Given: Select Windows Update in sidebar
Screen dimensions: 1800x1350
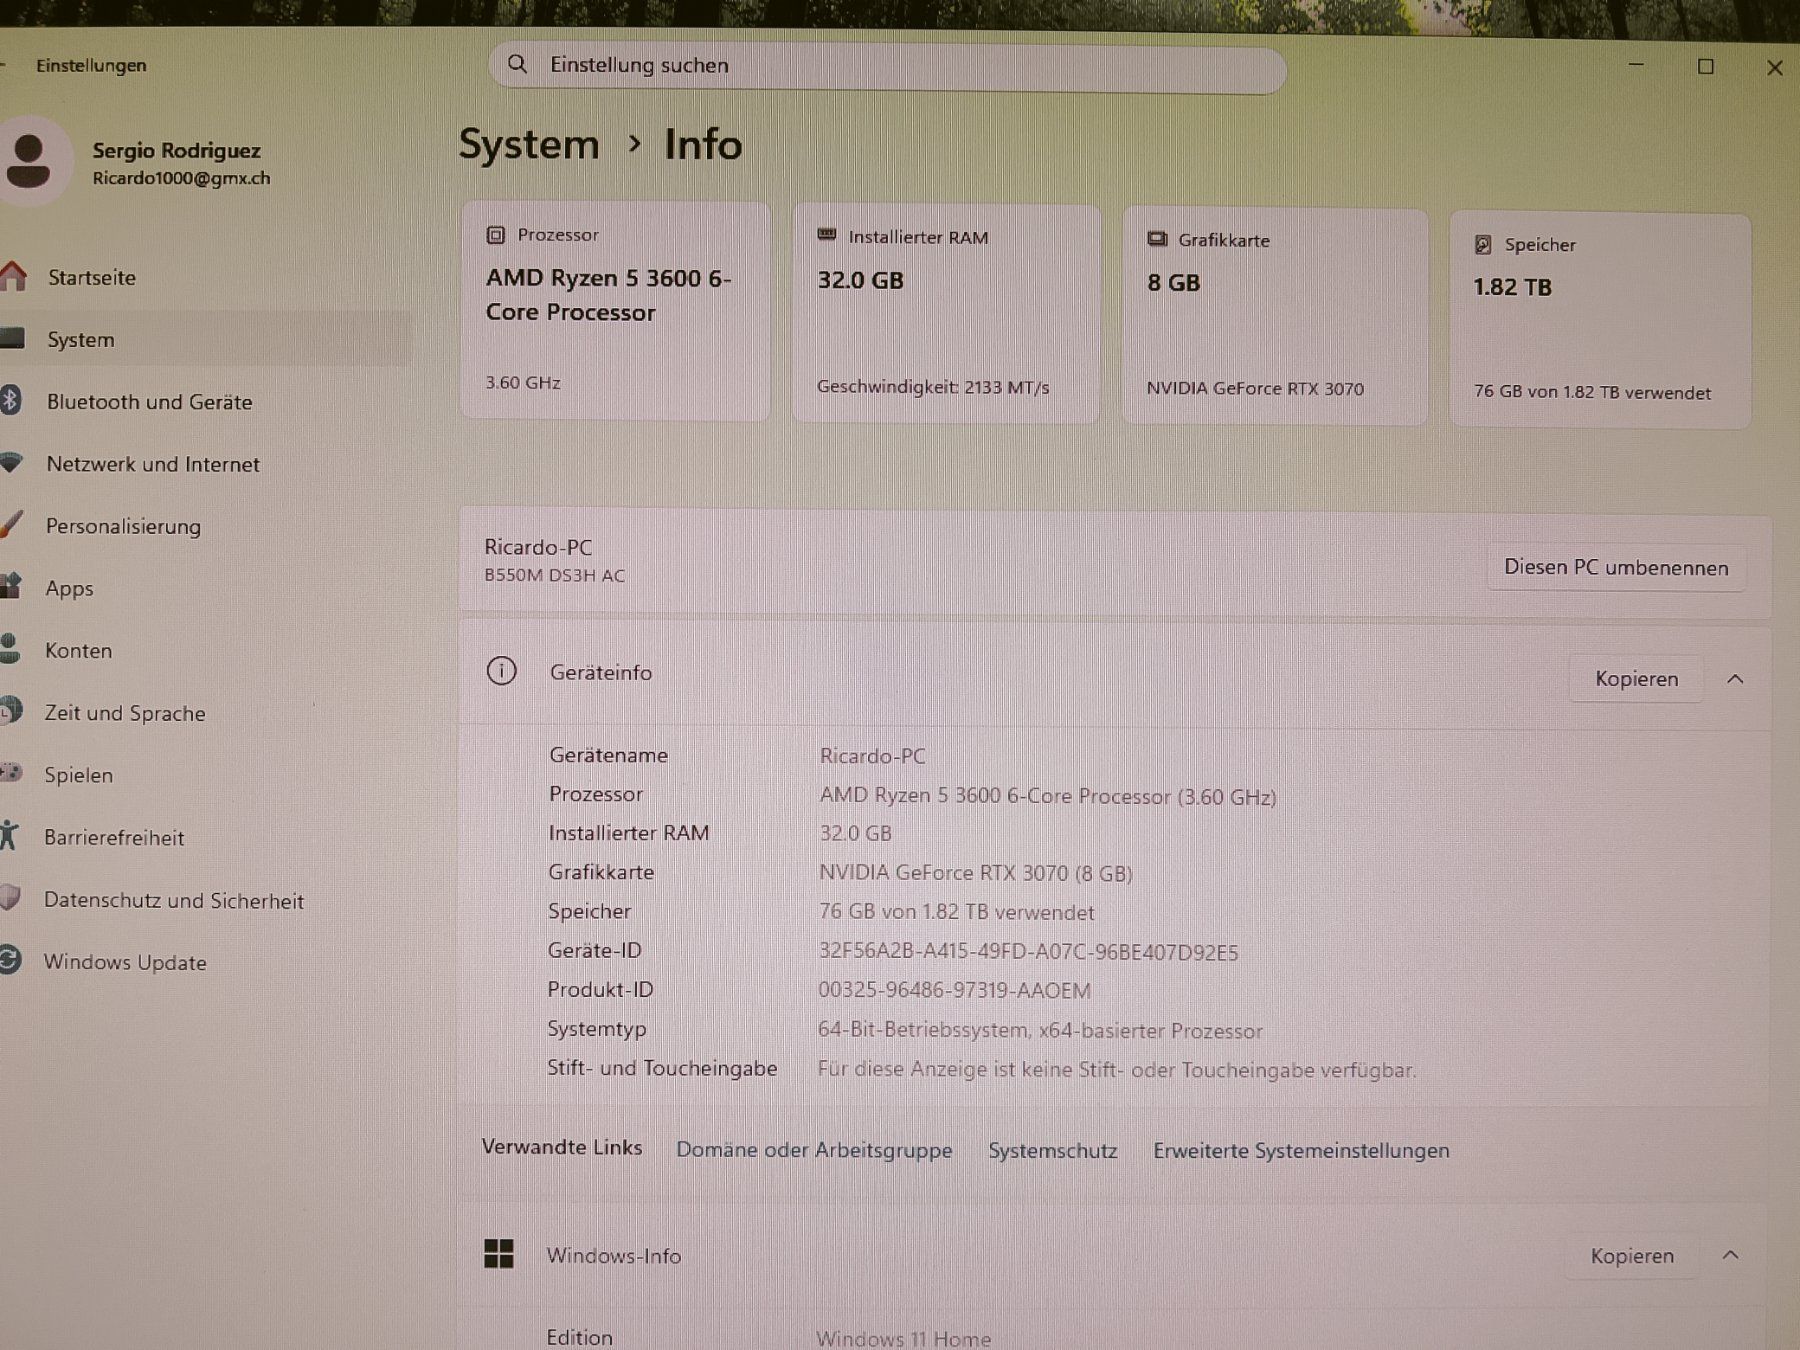Looking at the screenshot, I should pyautogui.click(x=203, y=962).
